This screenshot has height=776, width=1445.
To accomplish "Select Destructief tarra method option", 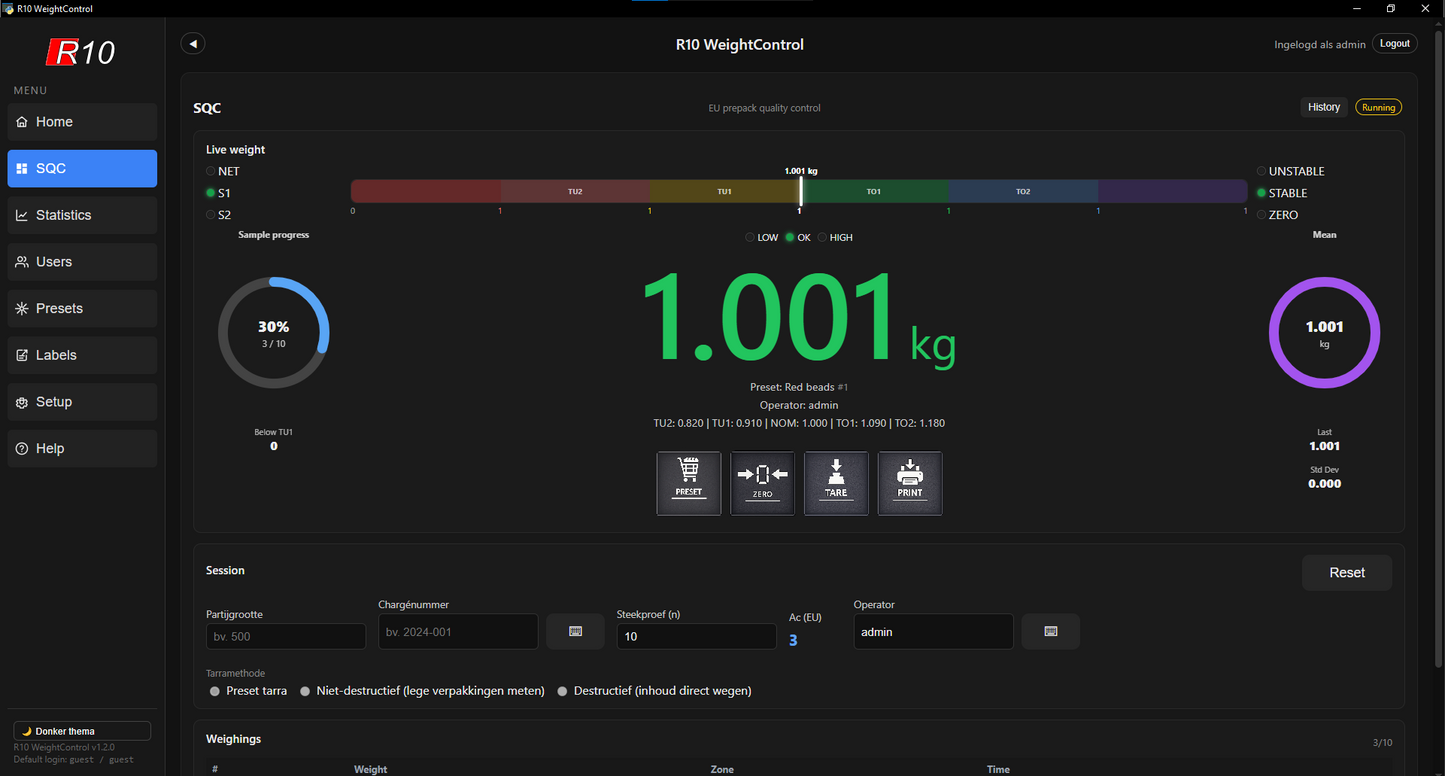I will click(563, 691).
